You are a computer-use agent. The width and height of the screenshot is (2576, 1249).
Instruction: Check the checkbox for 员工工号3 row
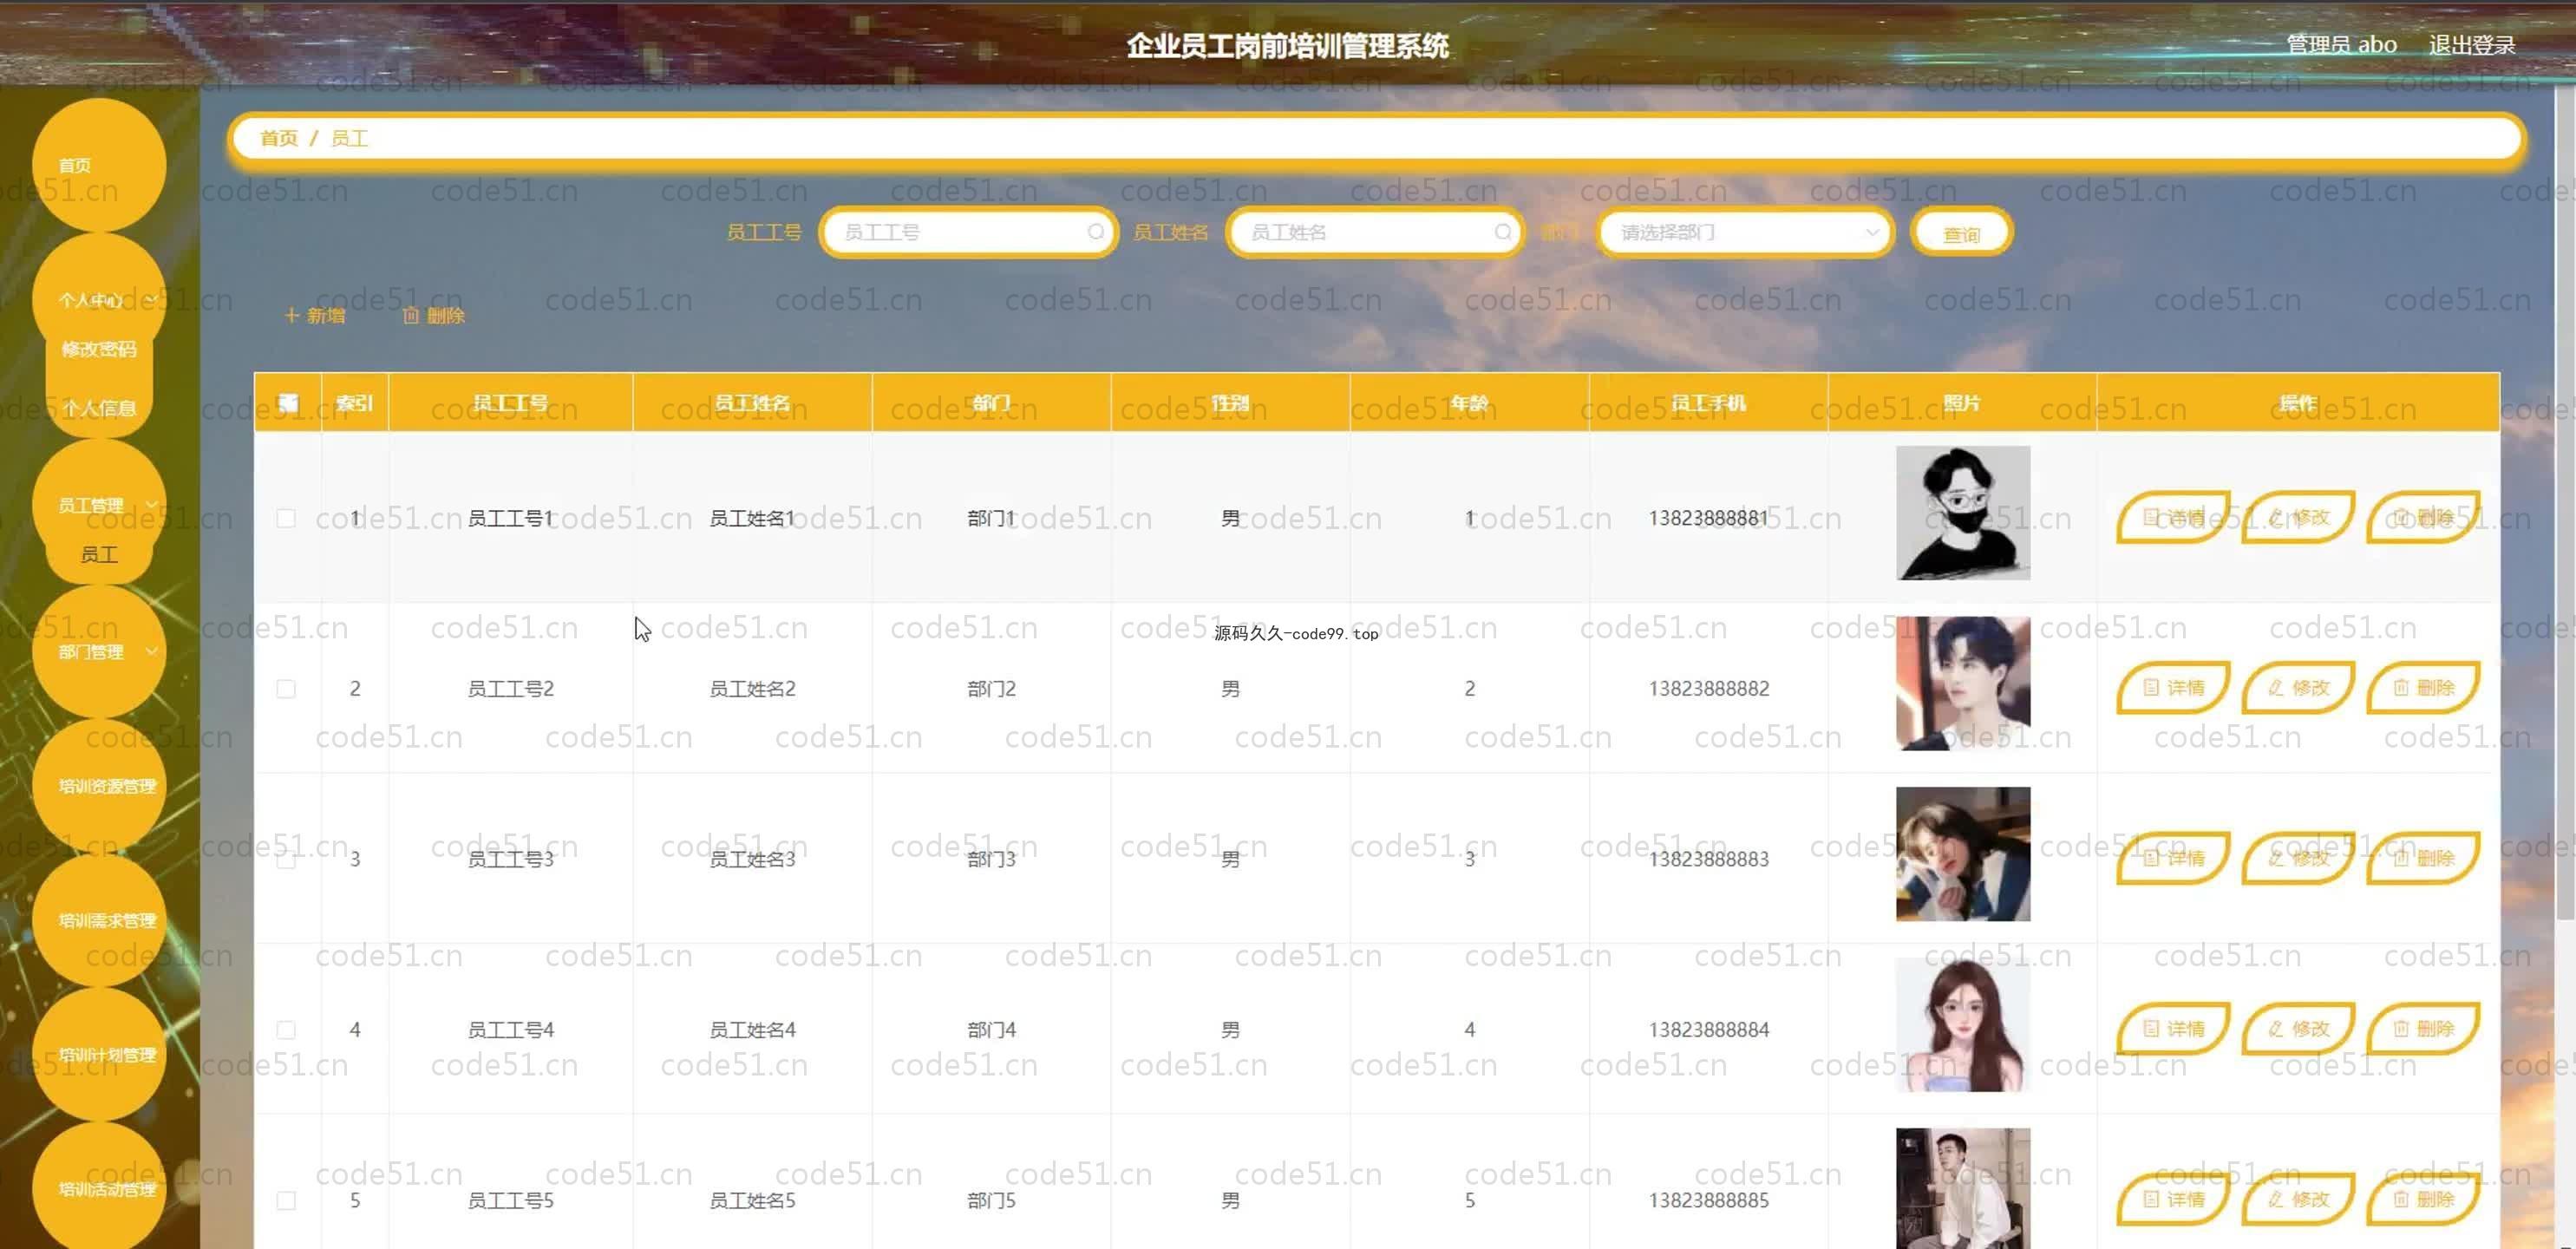(x=286, y=859)
